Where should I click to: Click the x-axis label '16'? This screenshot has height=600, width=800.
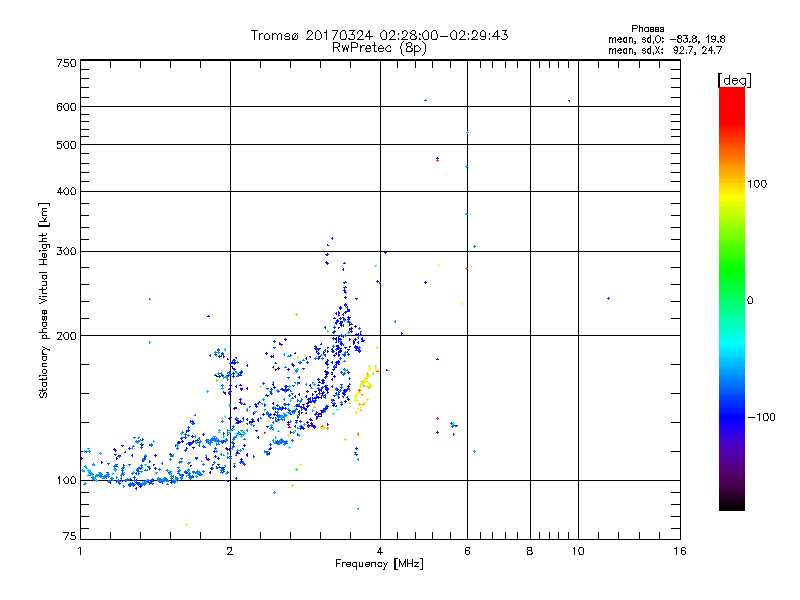(x=680, y=551)
